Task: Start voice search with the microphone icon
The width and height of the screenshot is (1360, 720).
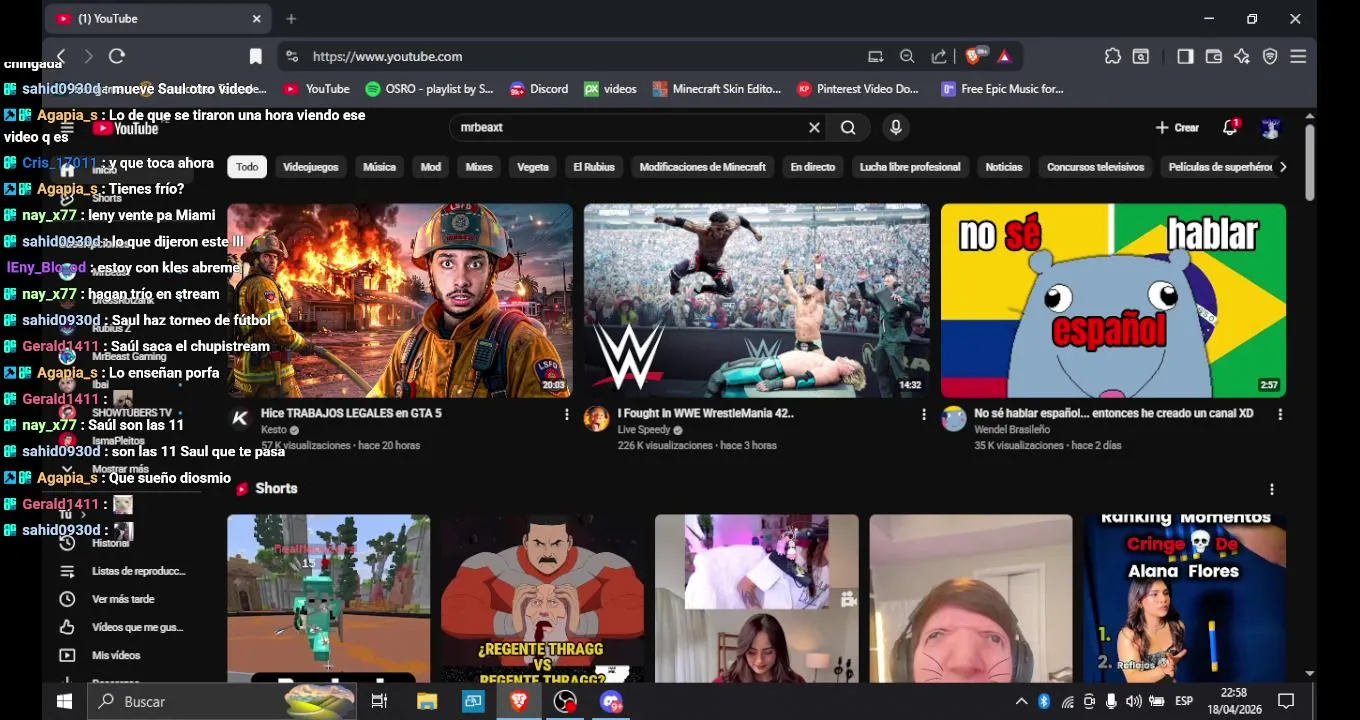Action: tap(896, 128)
